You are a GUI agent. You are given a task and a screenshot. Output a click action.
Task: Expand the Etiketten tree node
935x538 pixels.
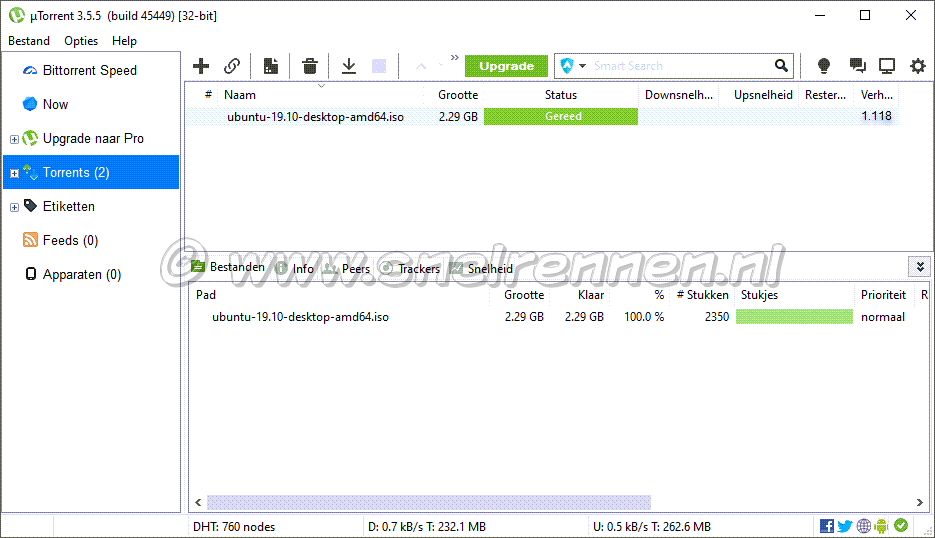[x=14, y=207]
